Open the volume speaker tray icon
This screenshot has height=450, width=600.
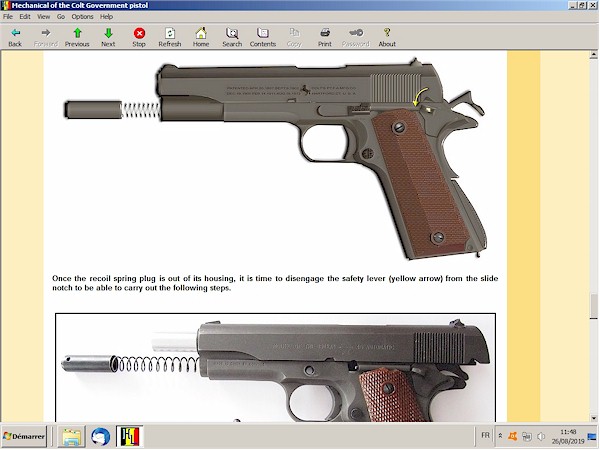pyautogui.click(x=541, y=436)
